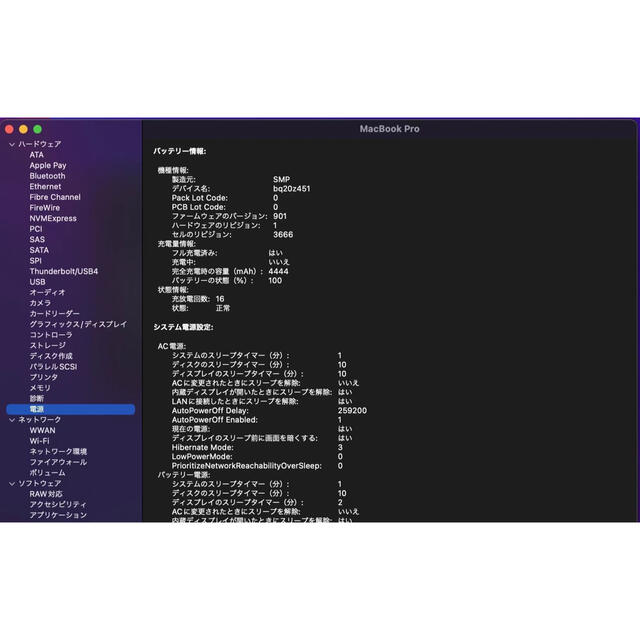
Task: Click device name value bq20z451
Action: 291,189
